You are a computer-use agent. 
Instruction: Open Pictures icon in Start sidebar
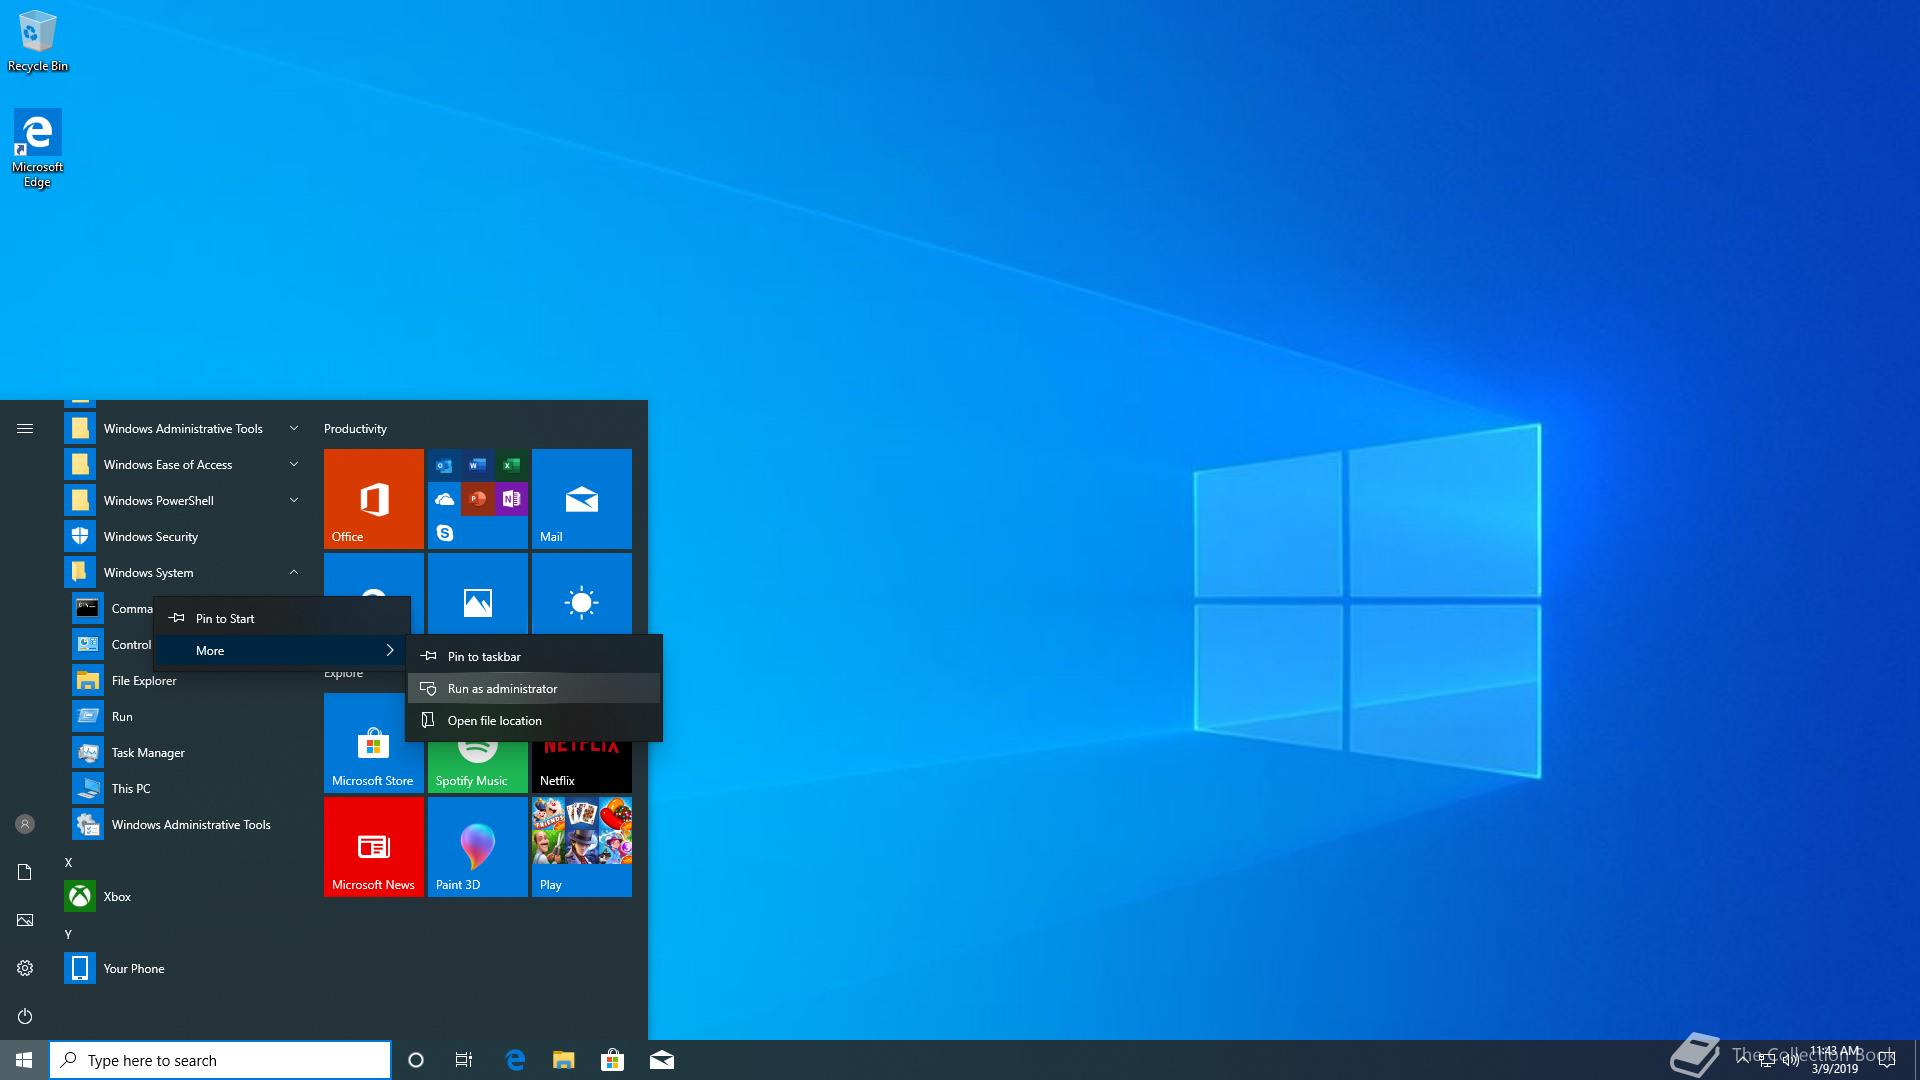point(25,920)
